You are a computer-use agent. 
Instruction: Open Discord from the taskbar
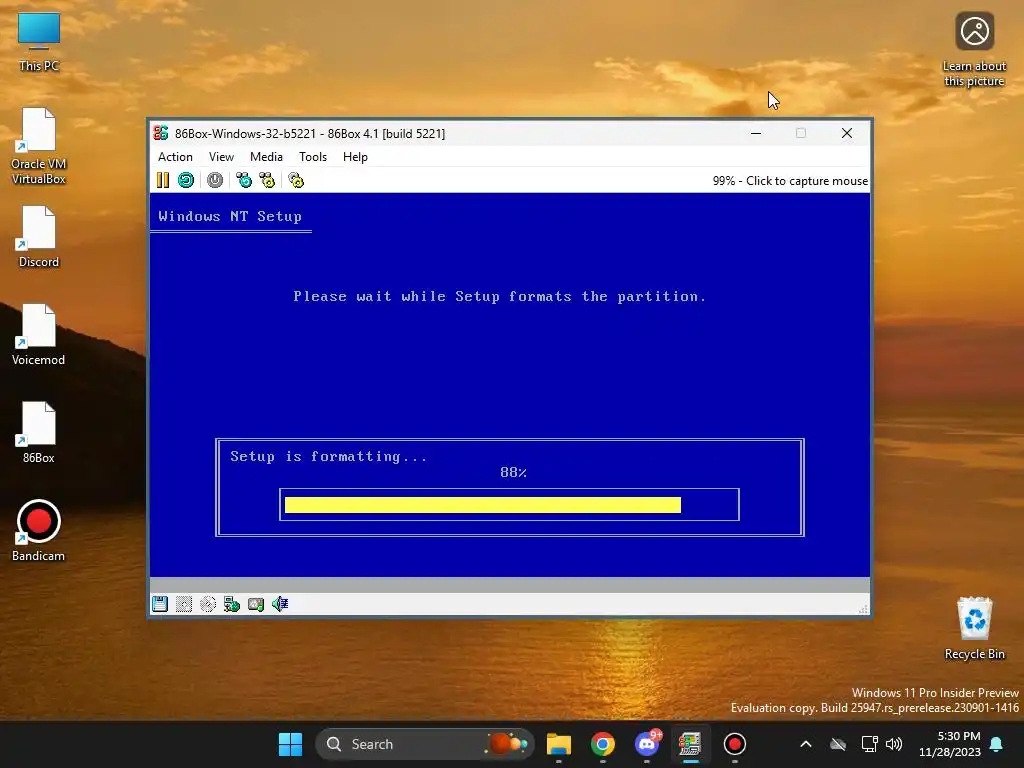[647, 744]
